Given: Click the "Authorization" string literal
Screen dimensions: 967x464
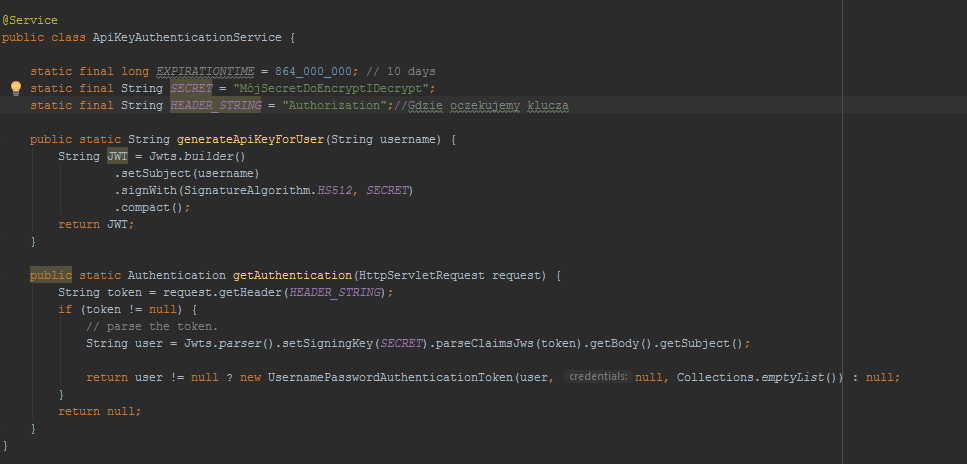Looking at the screenshot, I should click(334, 106).
